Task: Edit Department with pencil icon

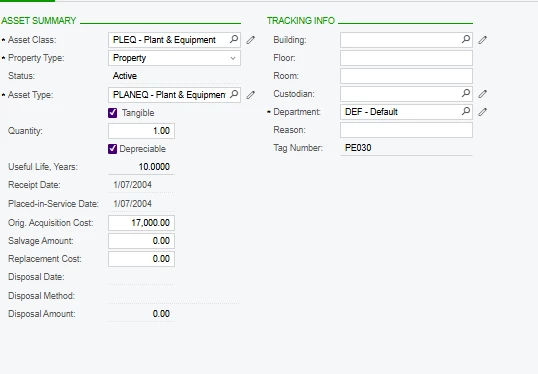Action: pos(482,112)
